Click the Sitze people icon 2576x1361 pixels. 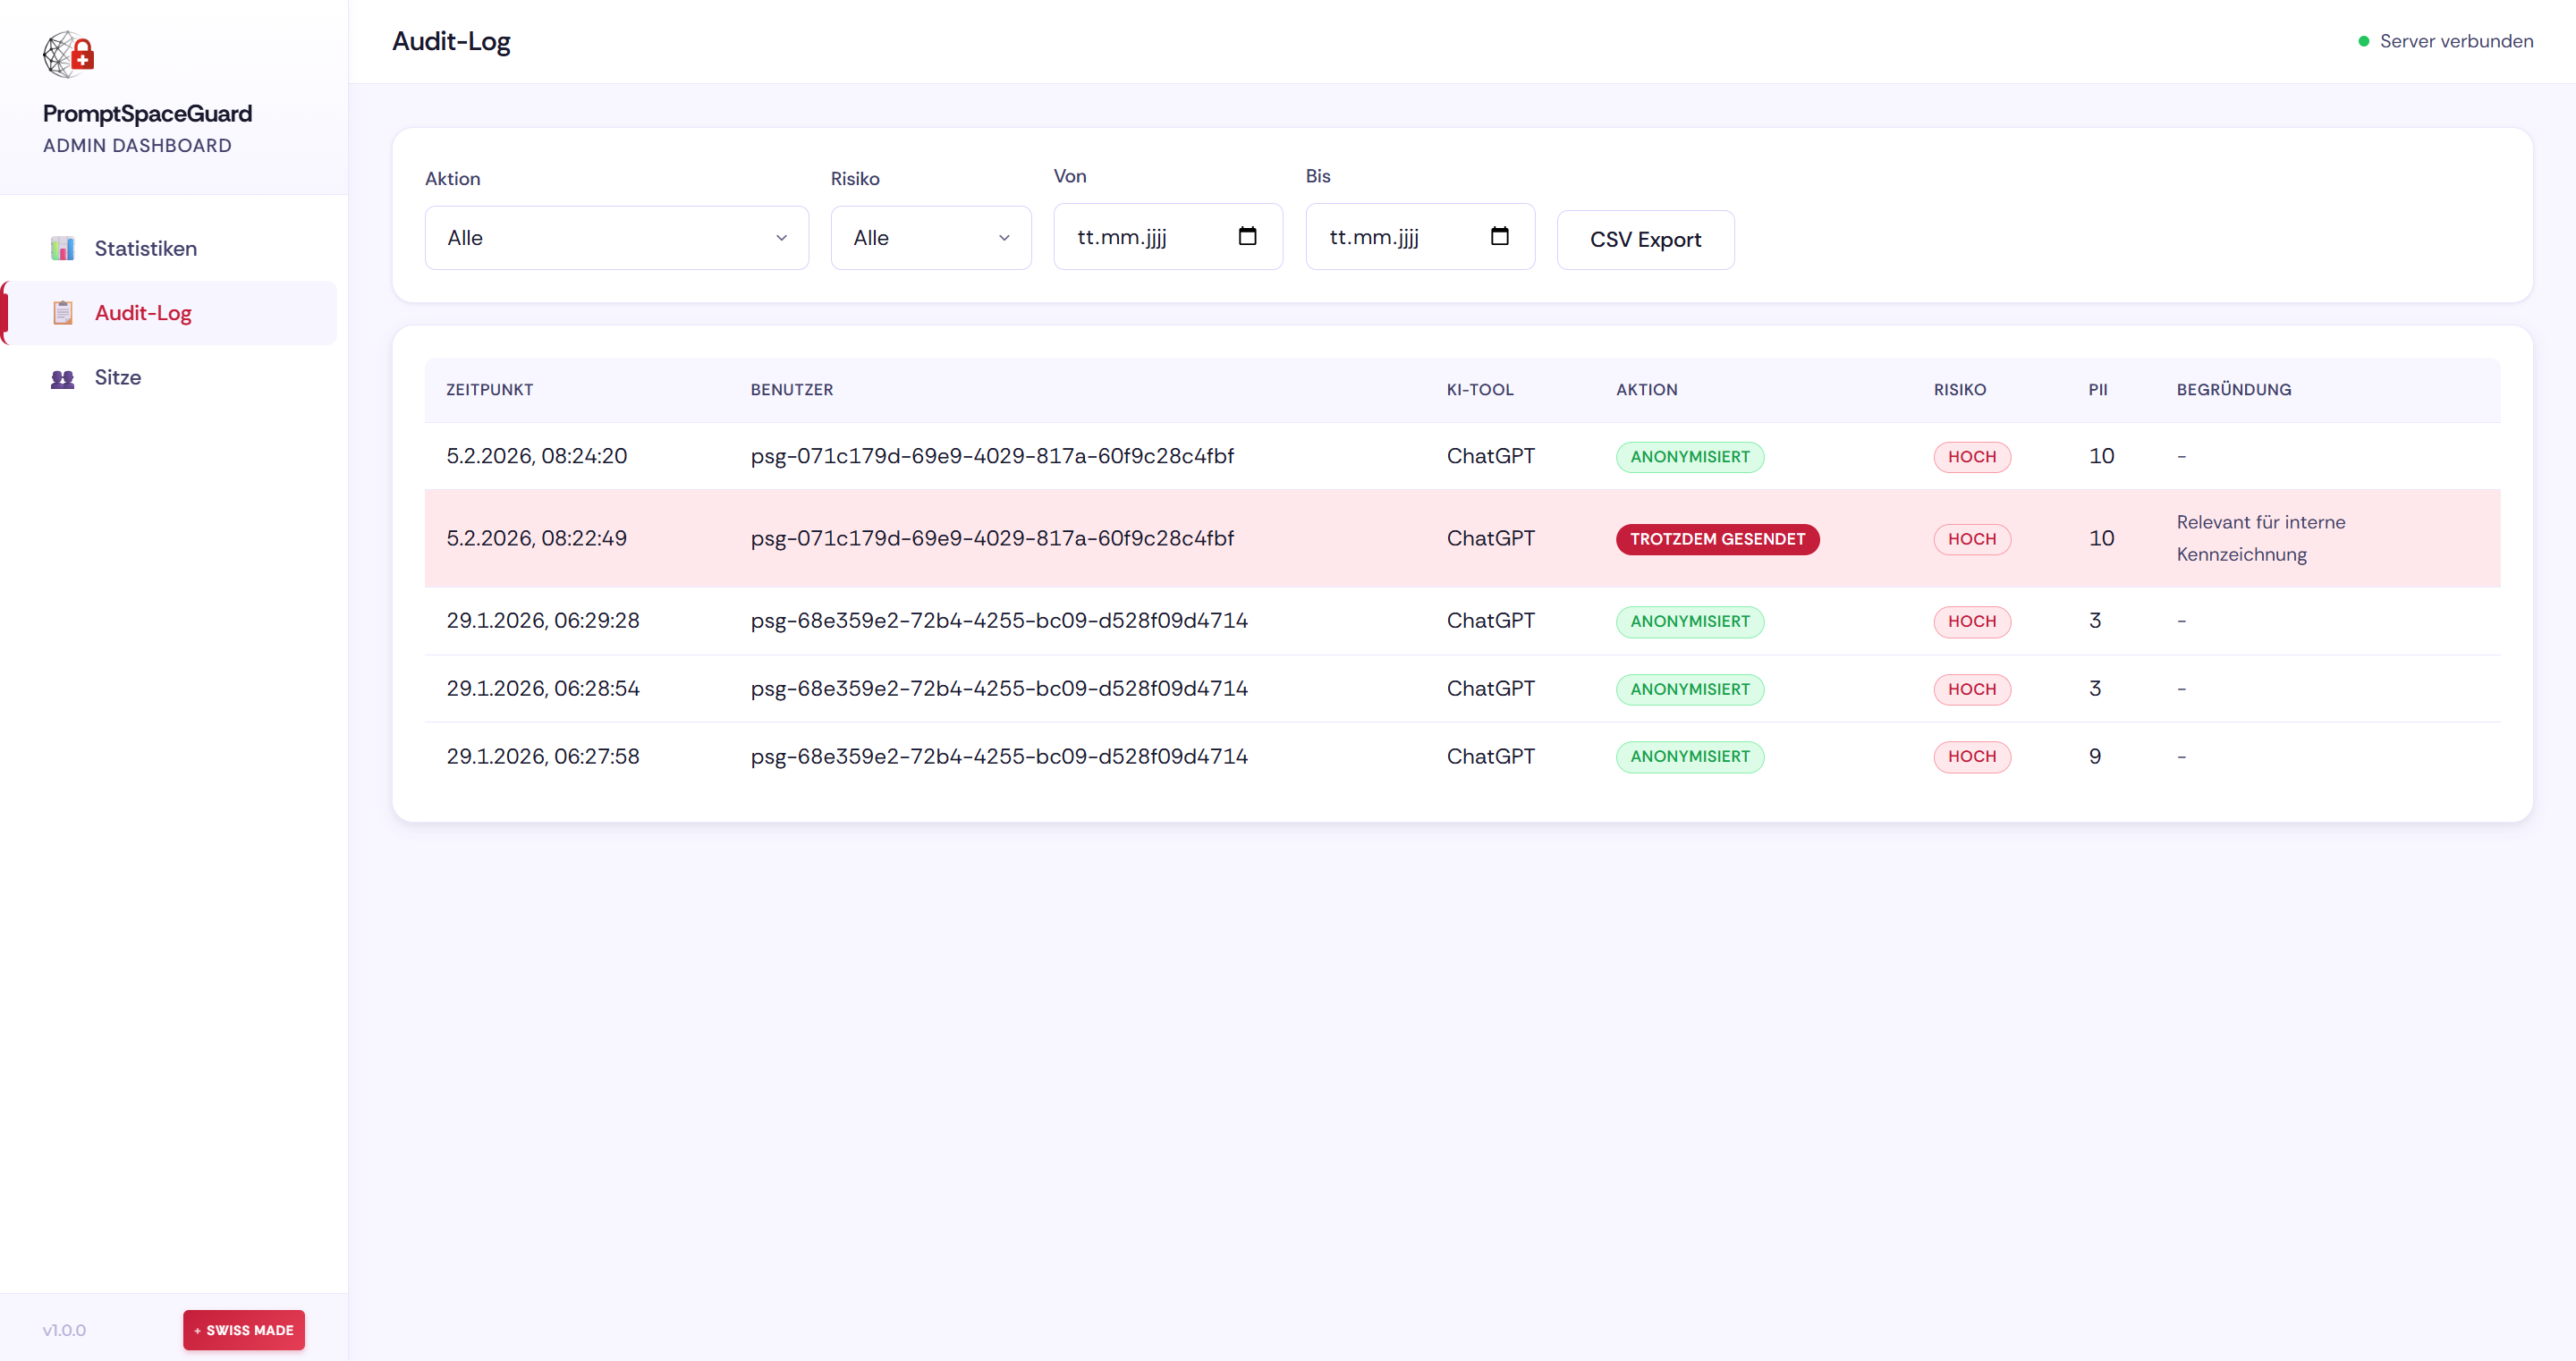[62, 378]
